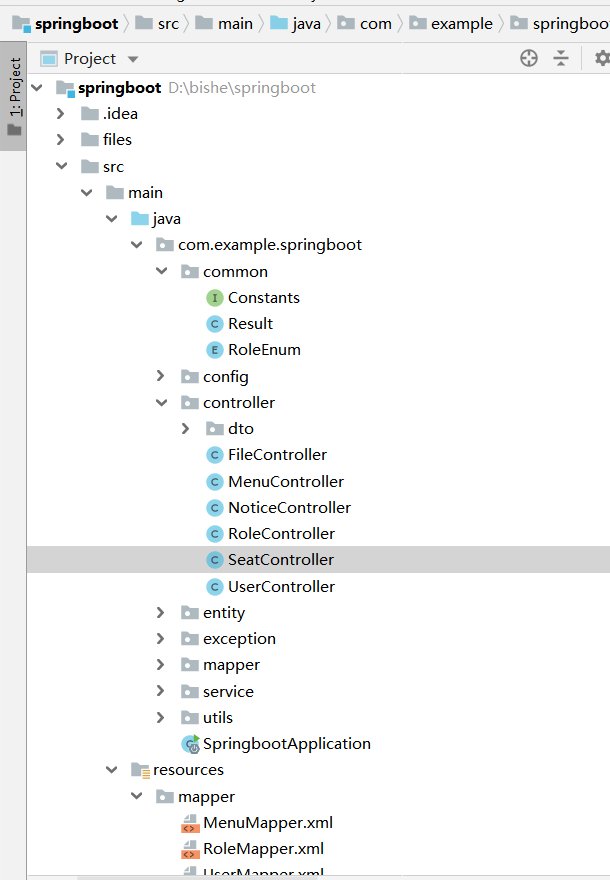Open MenuMapper.xml file
610x880 pixels.
point(267,823)
